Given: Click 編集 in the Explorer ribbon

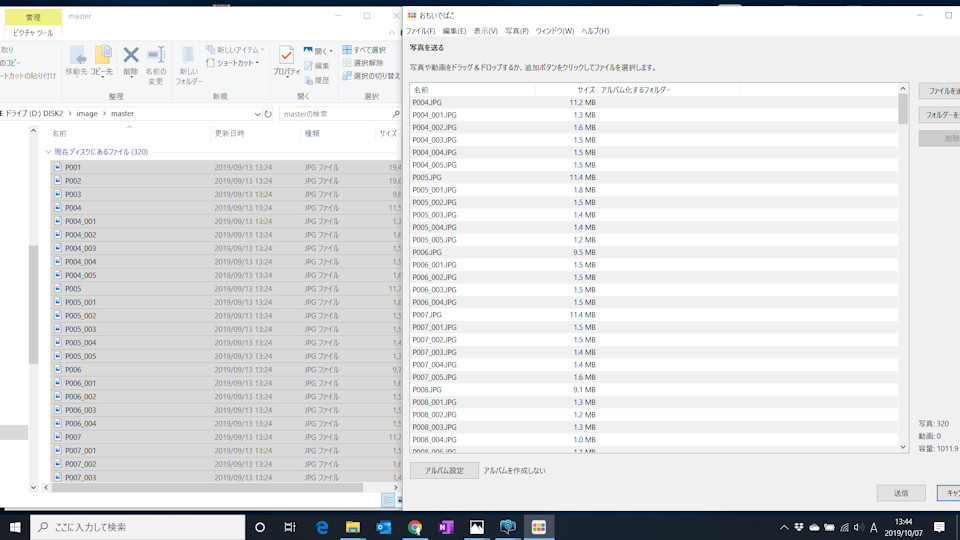Looking at the screenshot, I should [x=317, y=66].
